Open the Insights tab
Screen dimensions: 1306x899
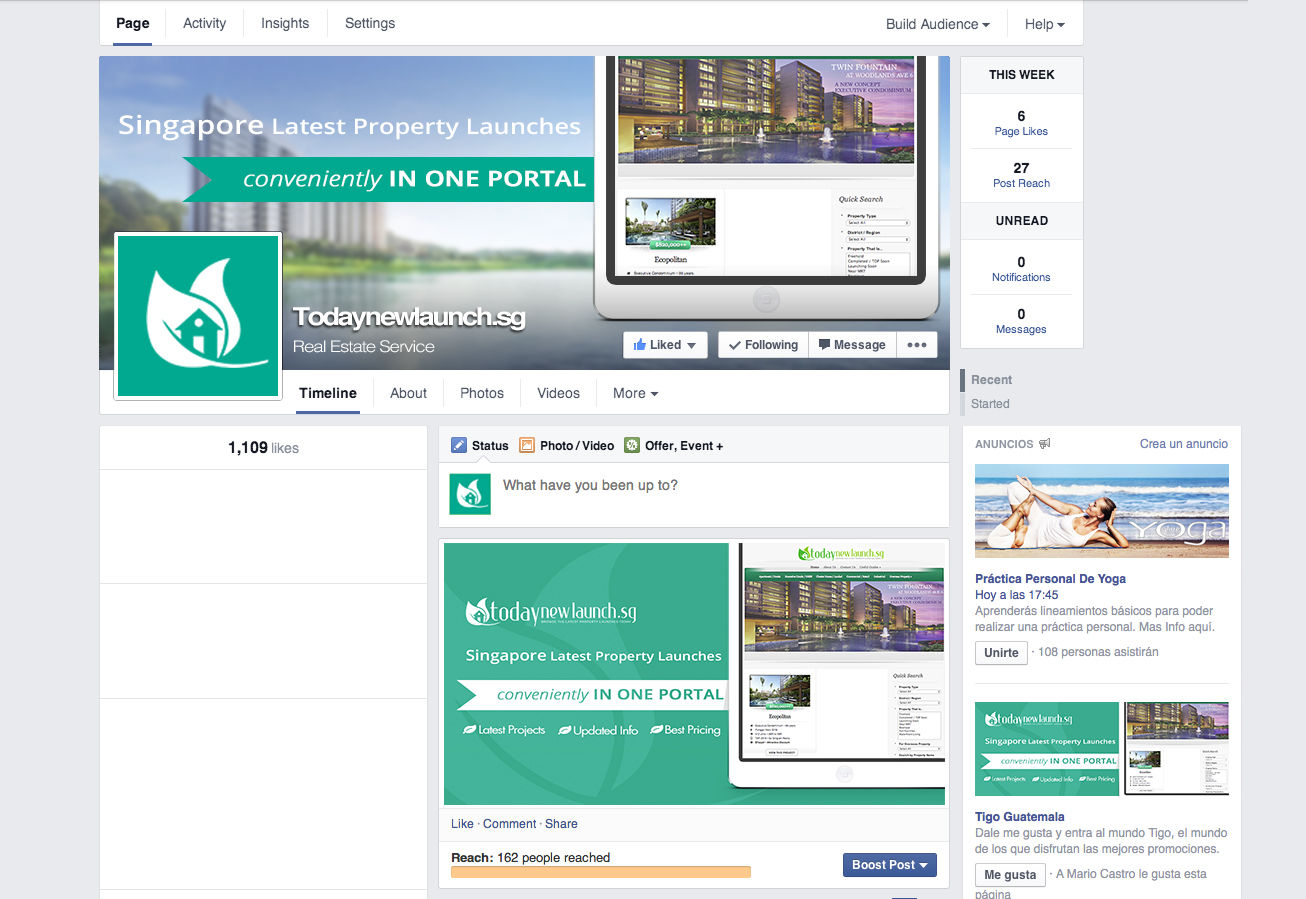(x=285, y=23)
